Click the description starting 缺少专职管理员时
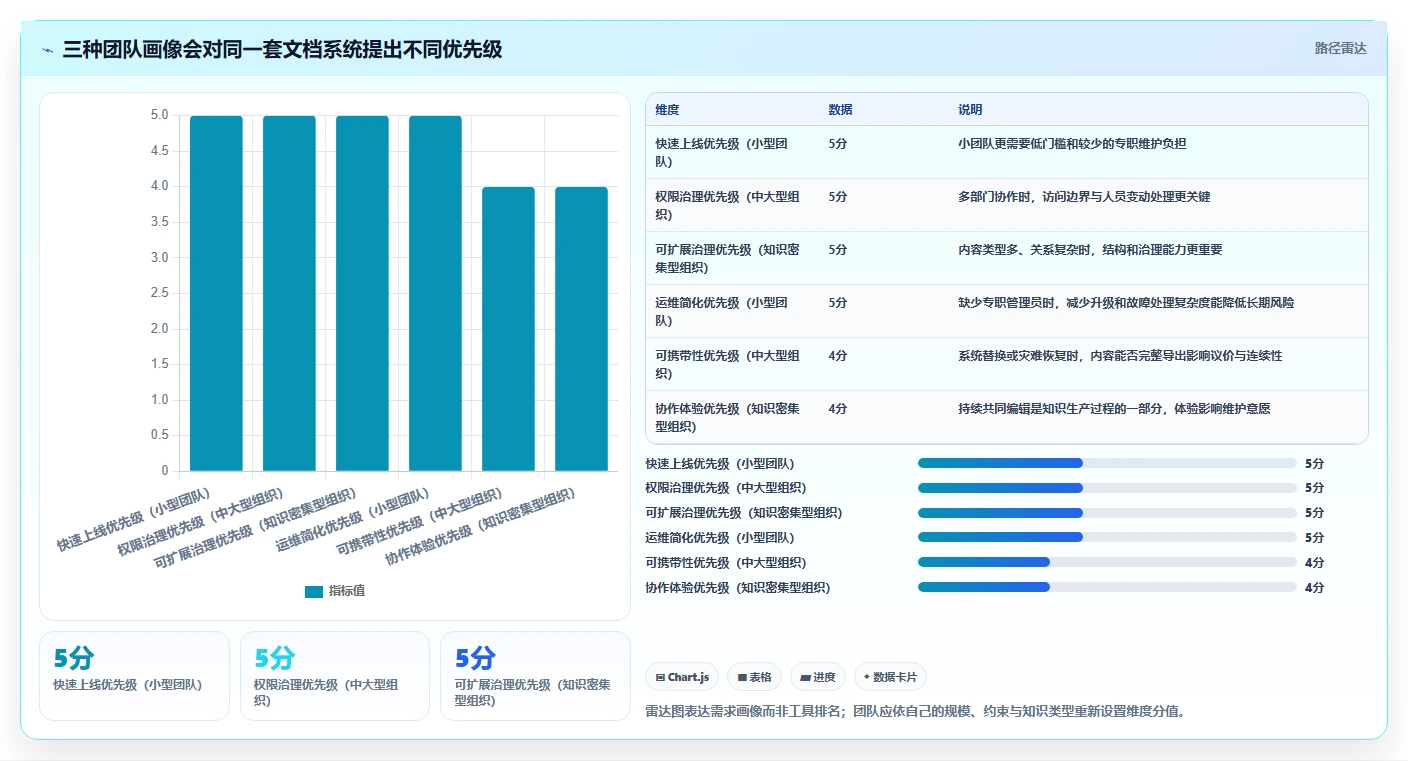This screenshot has width=1408, height=761. coord(1126,303)
